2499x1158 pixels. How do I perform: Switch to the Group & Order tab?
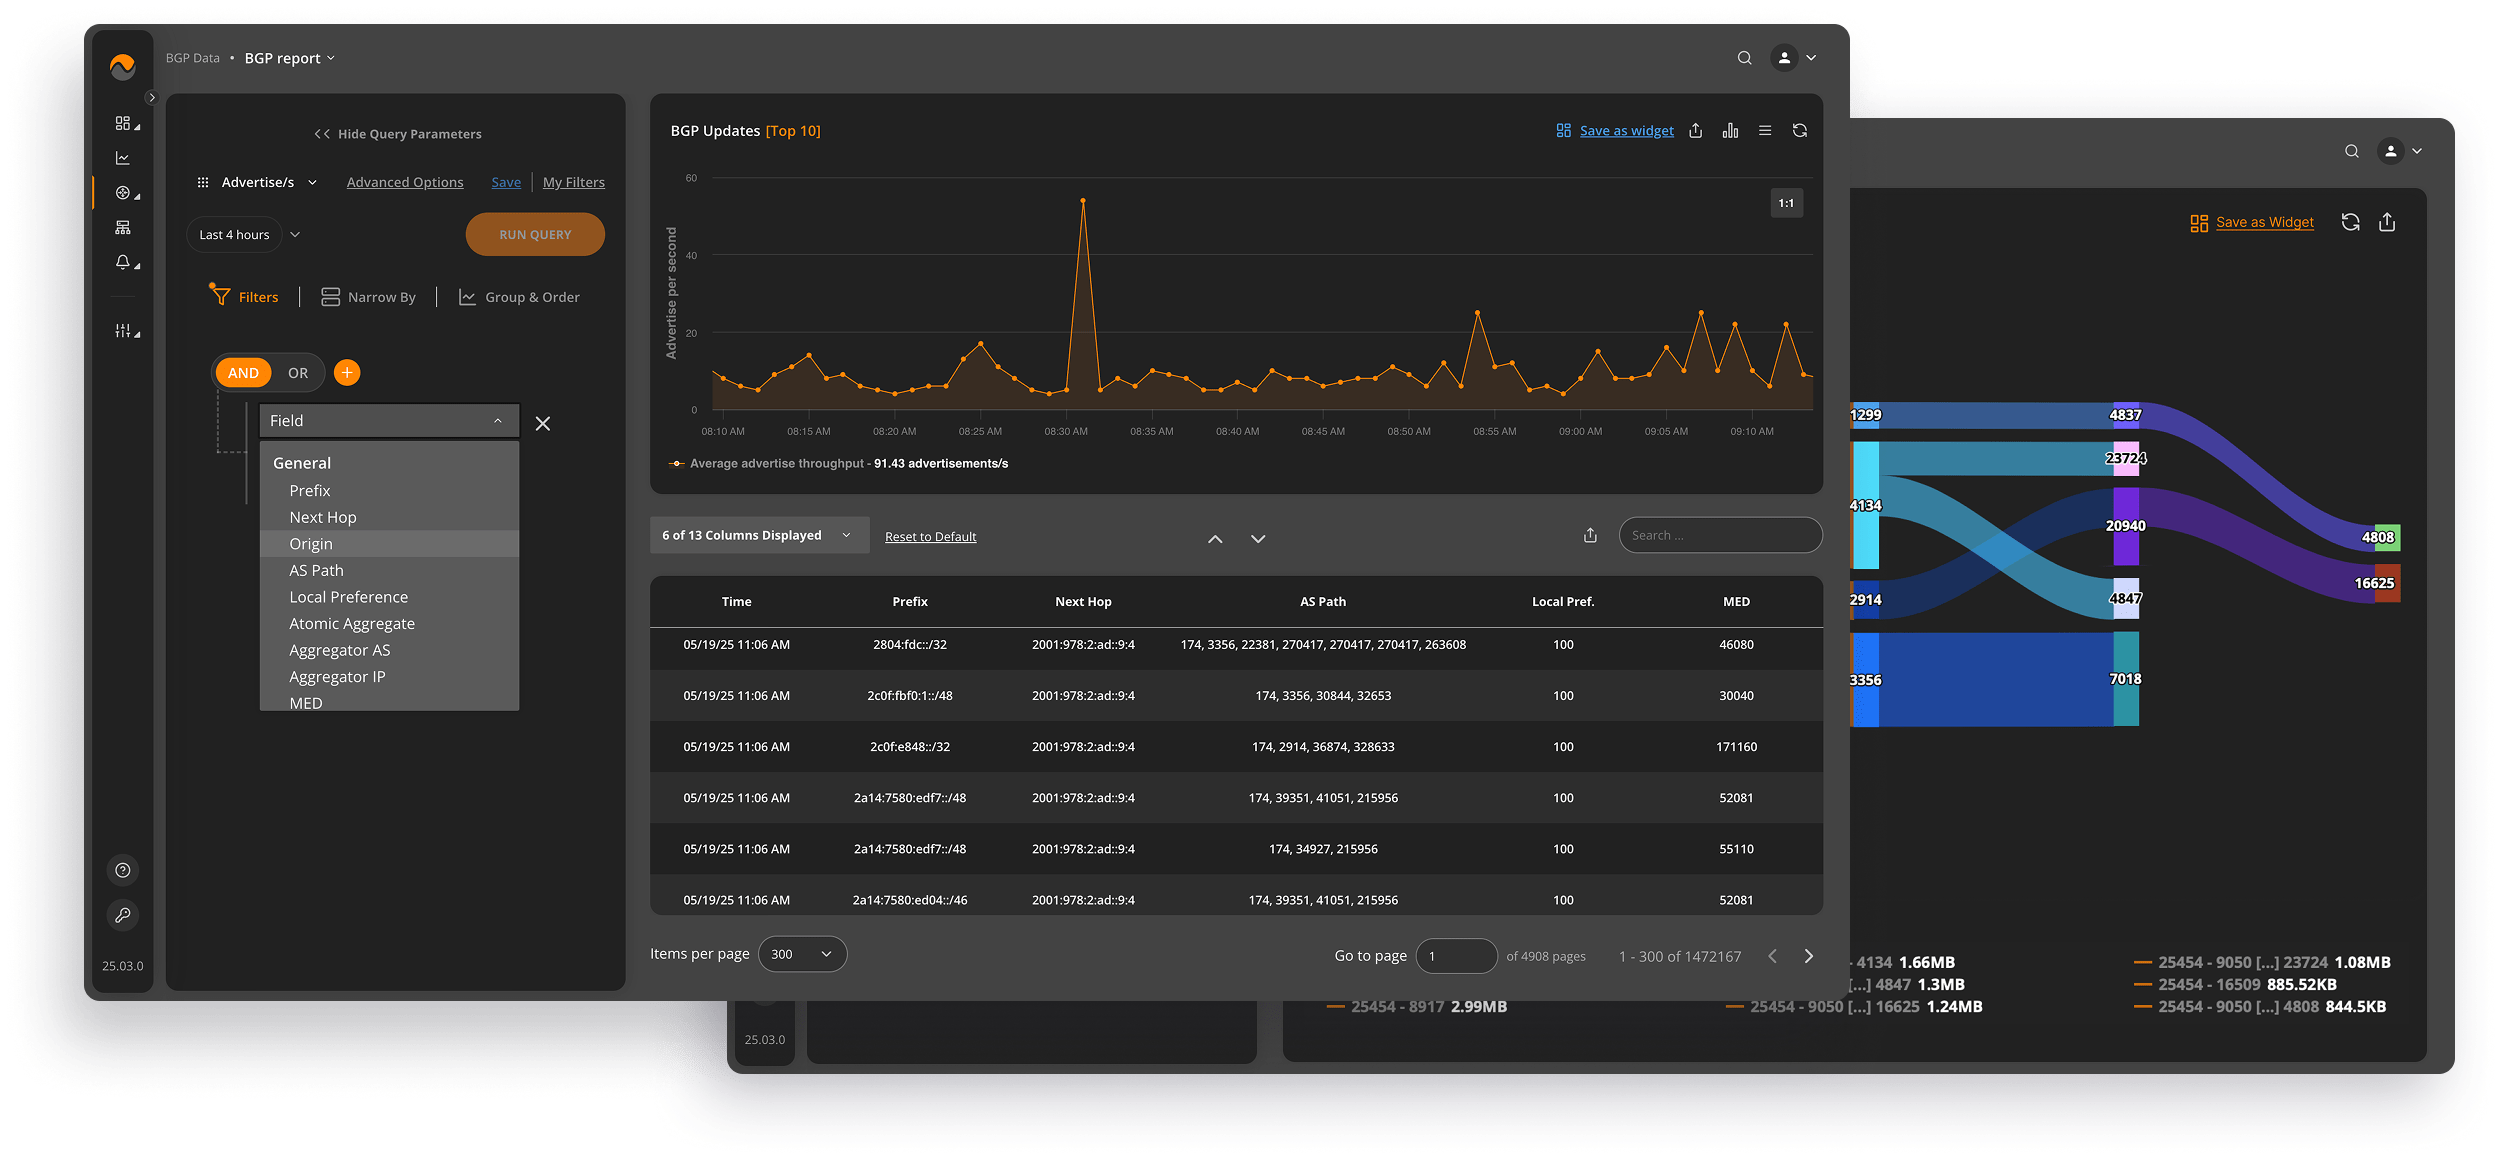(519, 297)
